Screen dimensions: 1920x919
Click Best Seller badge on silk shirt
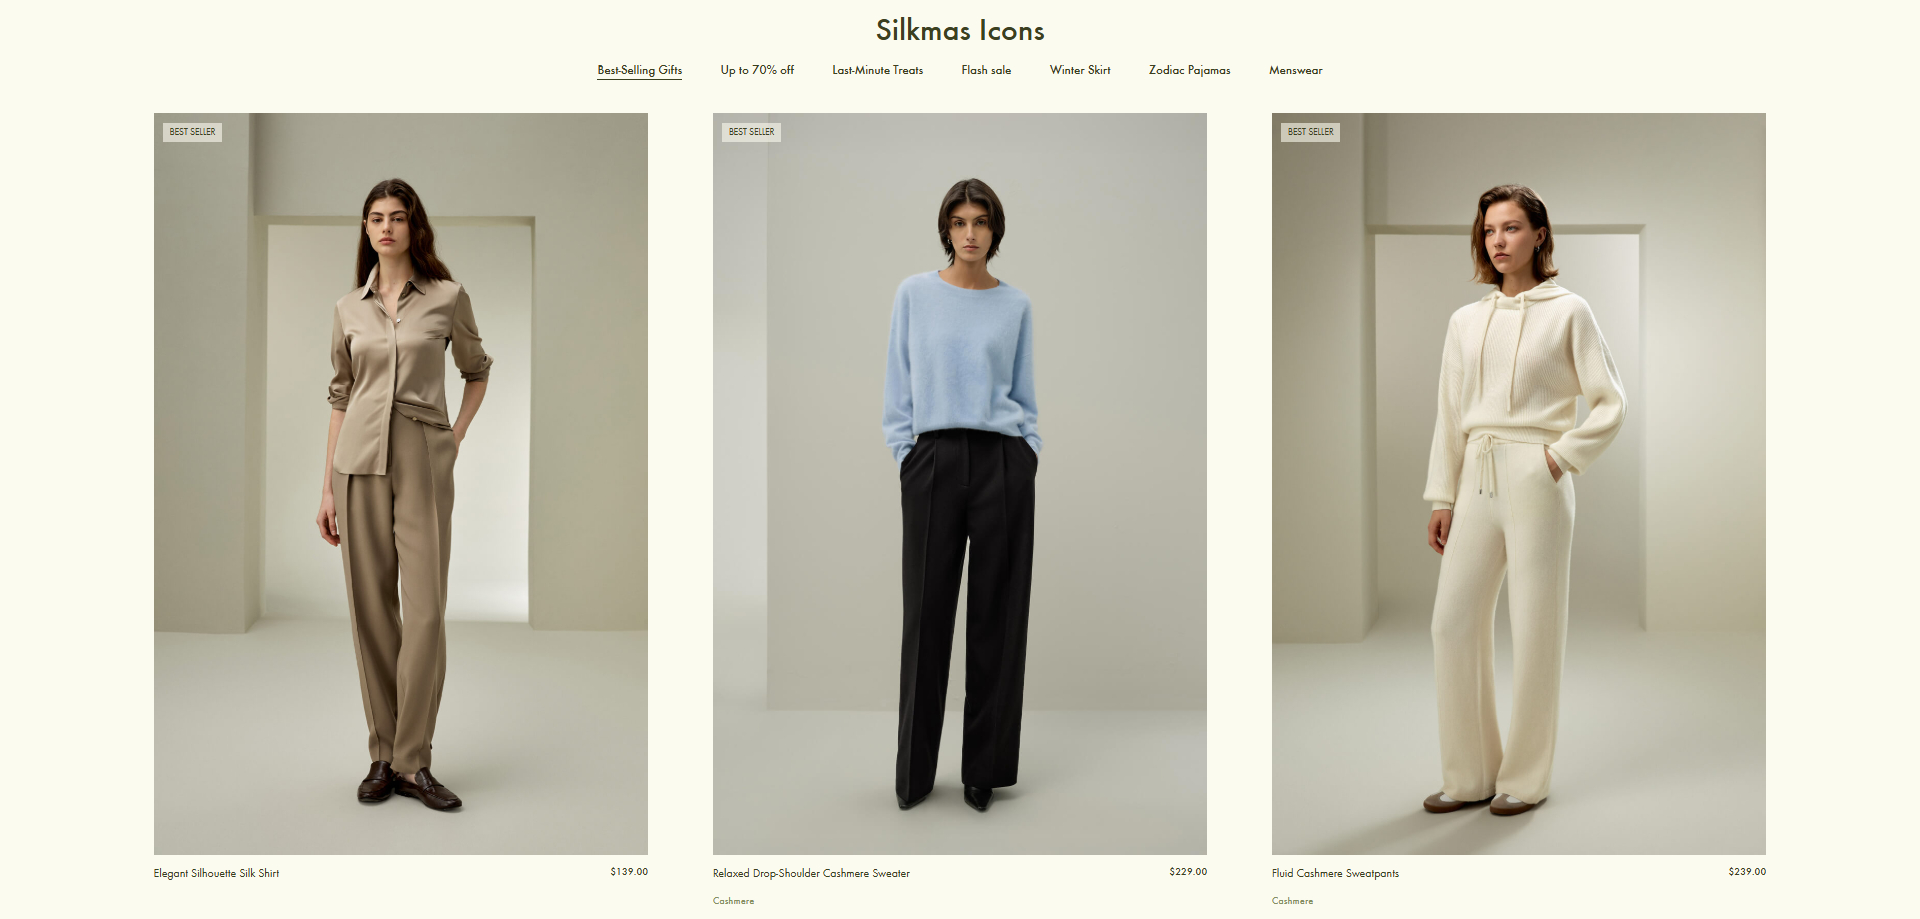192,132
